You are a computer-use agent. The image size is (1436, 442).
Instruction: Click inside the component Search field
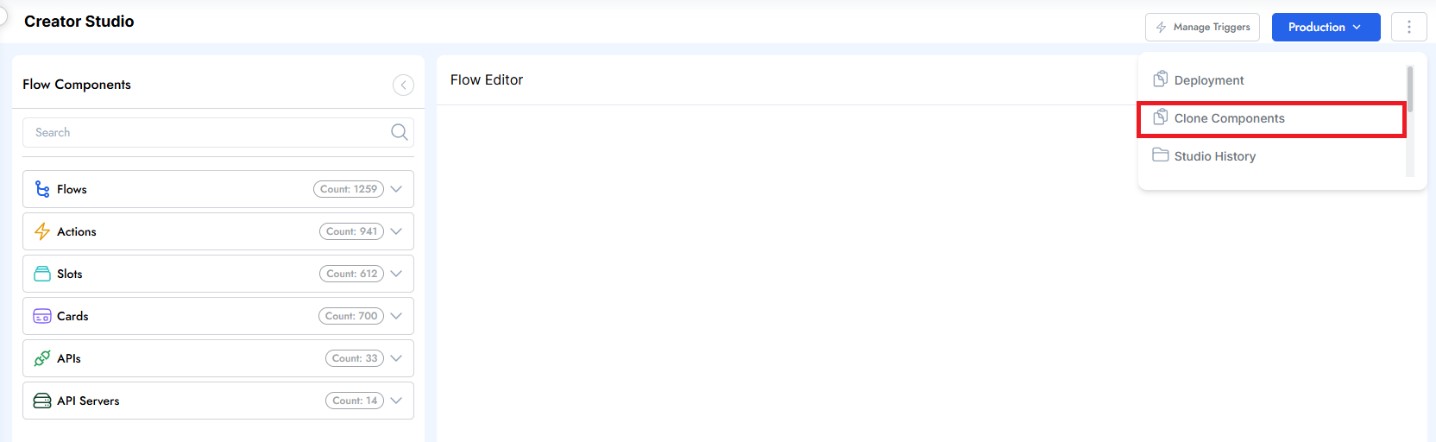(218, 132)
